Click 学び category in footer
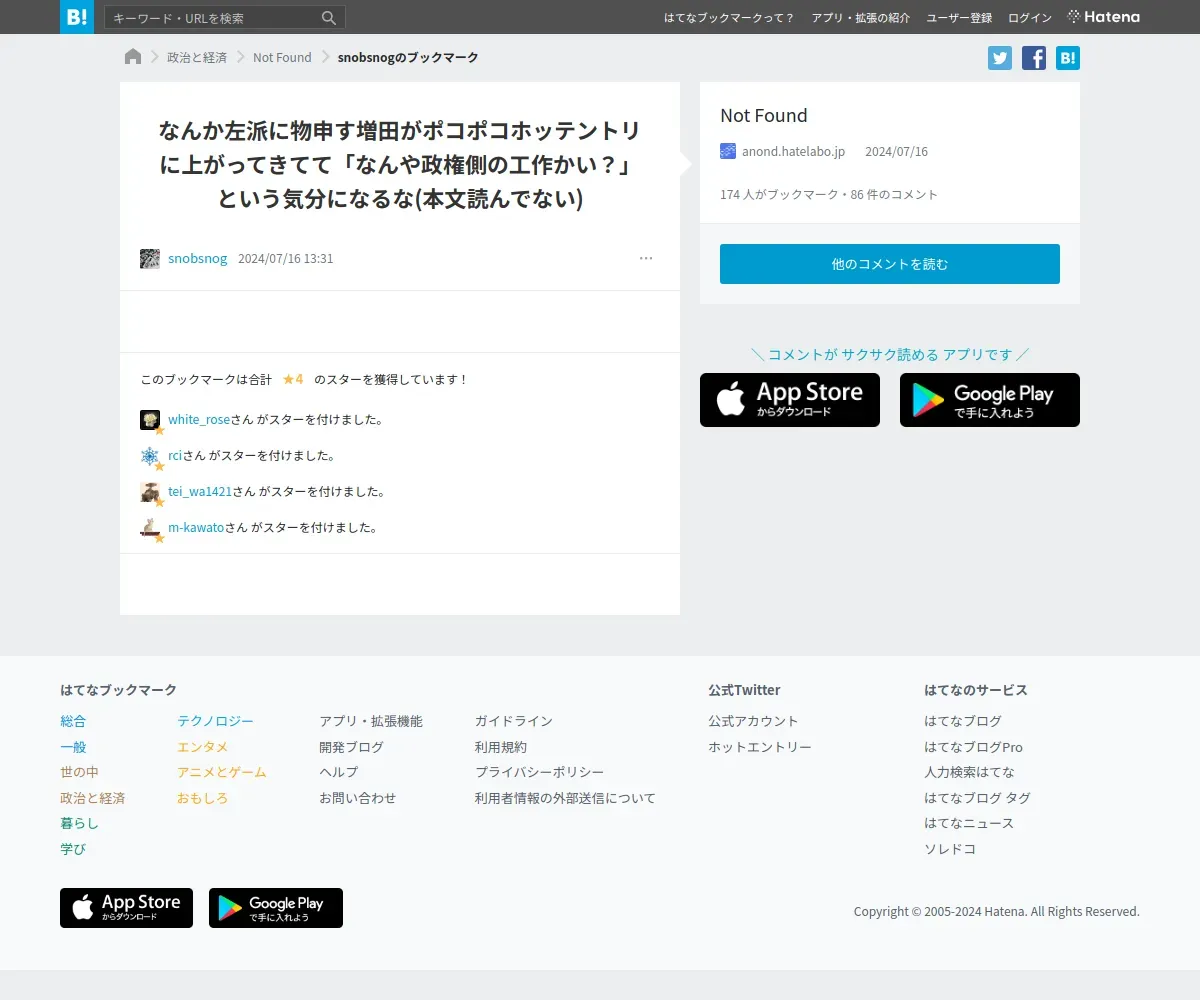This screenshot has height=1000, width=1200. (x=73, y=849)
